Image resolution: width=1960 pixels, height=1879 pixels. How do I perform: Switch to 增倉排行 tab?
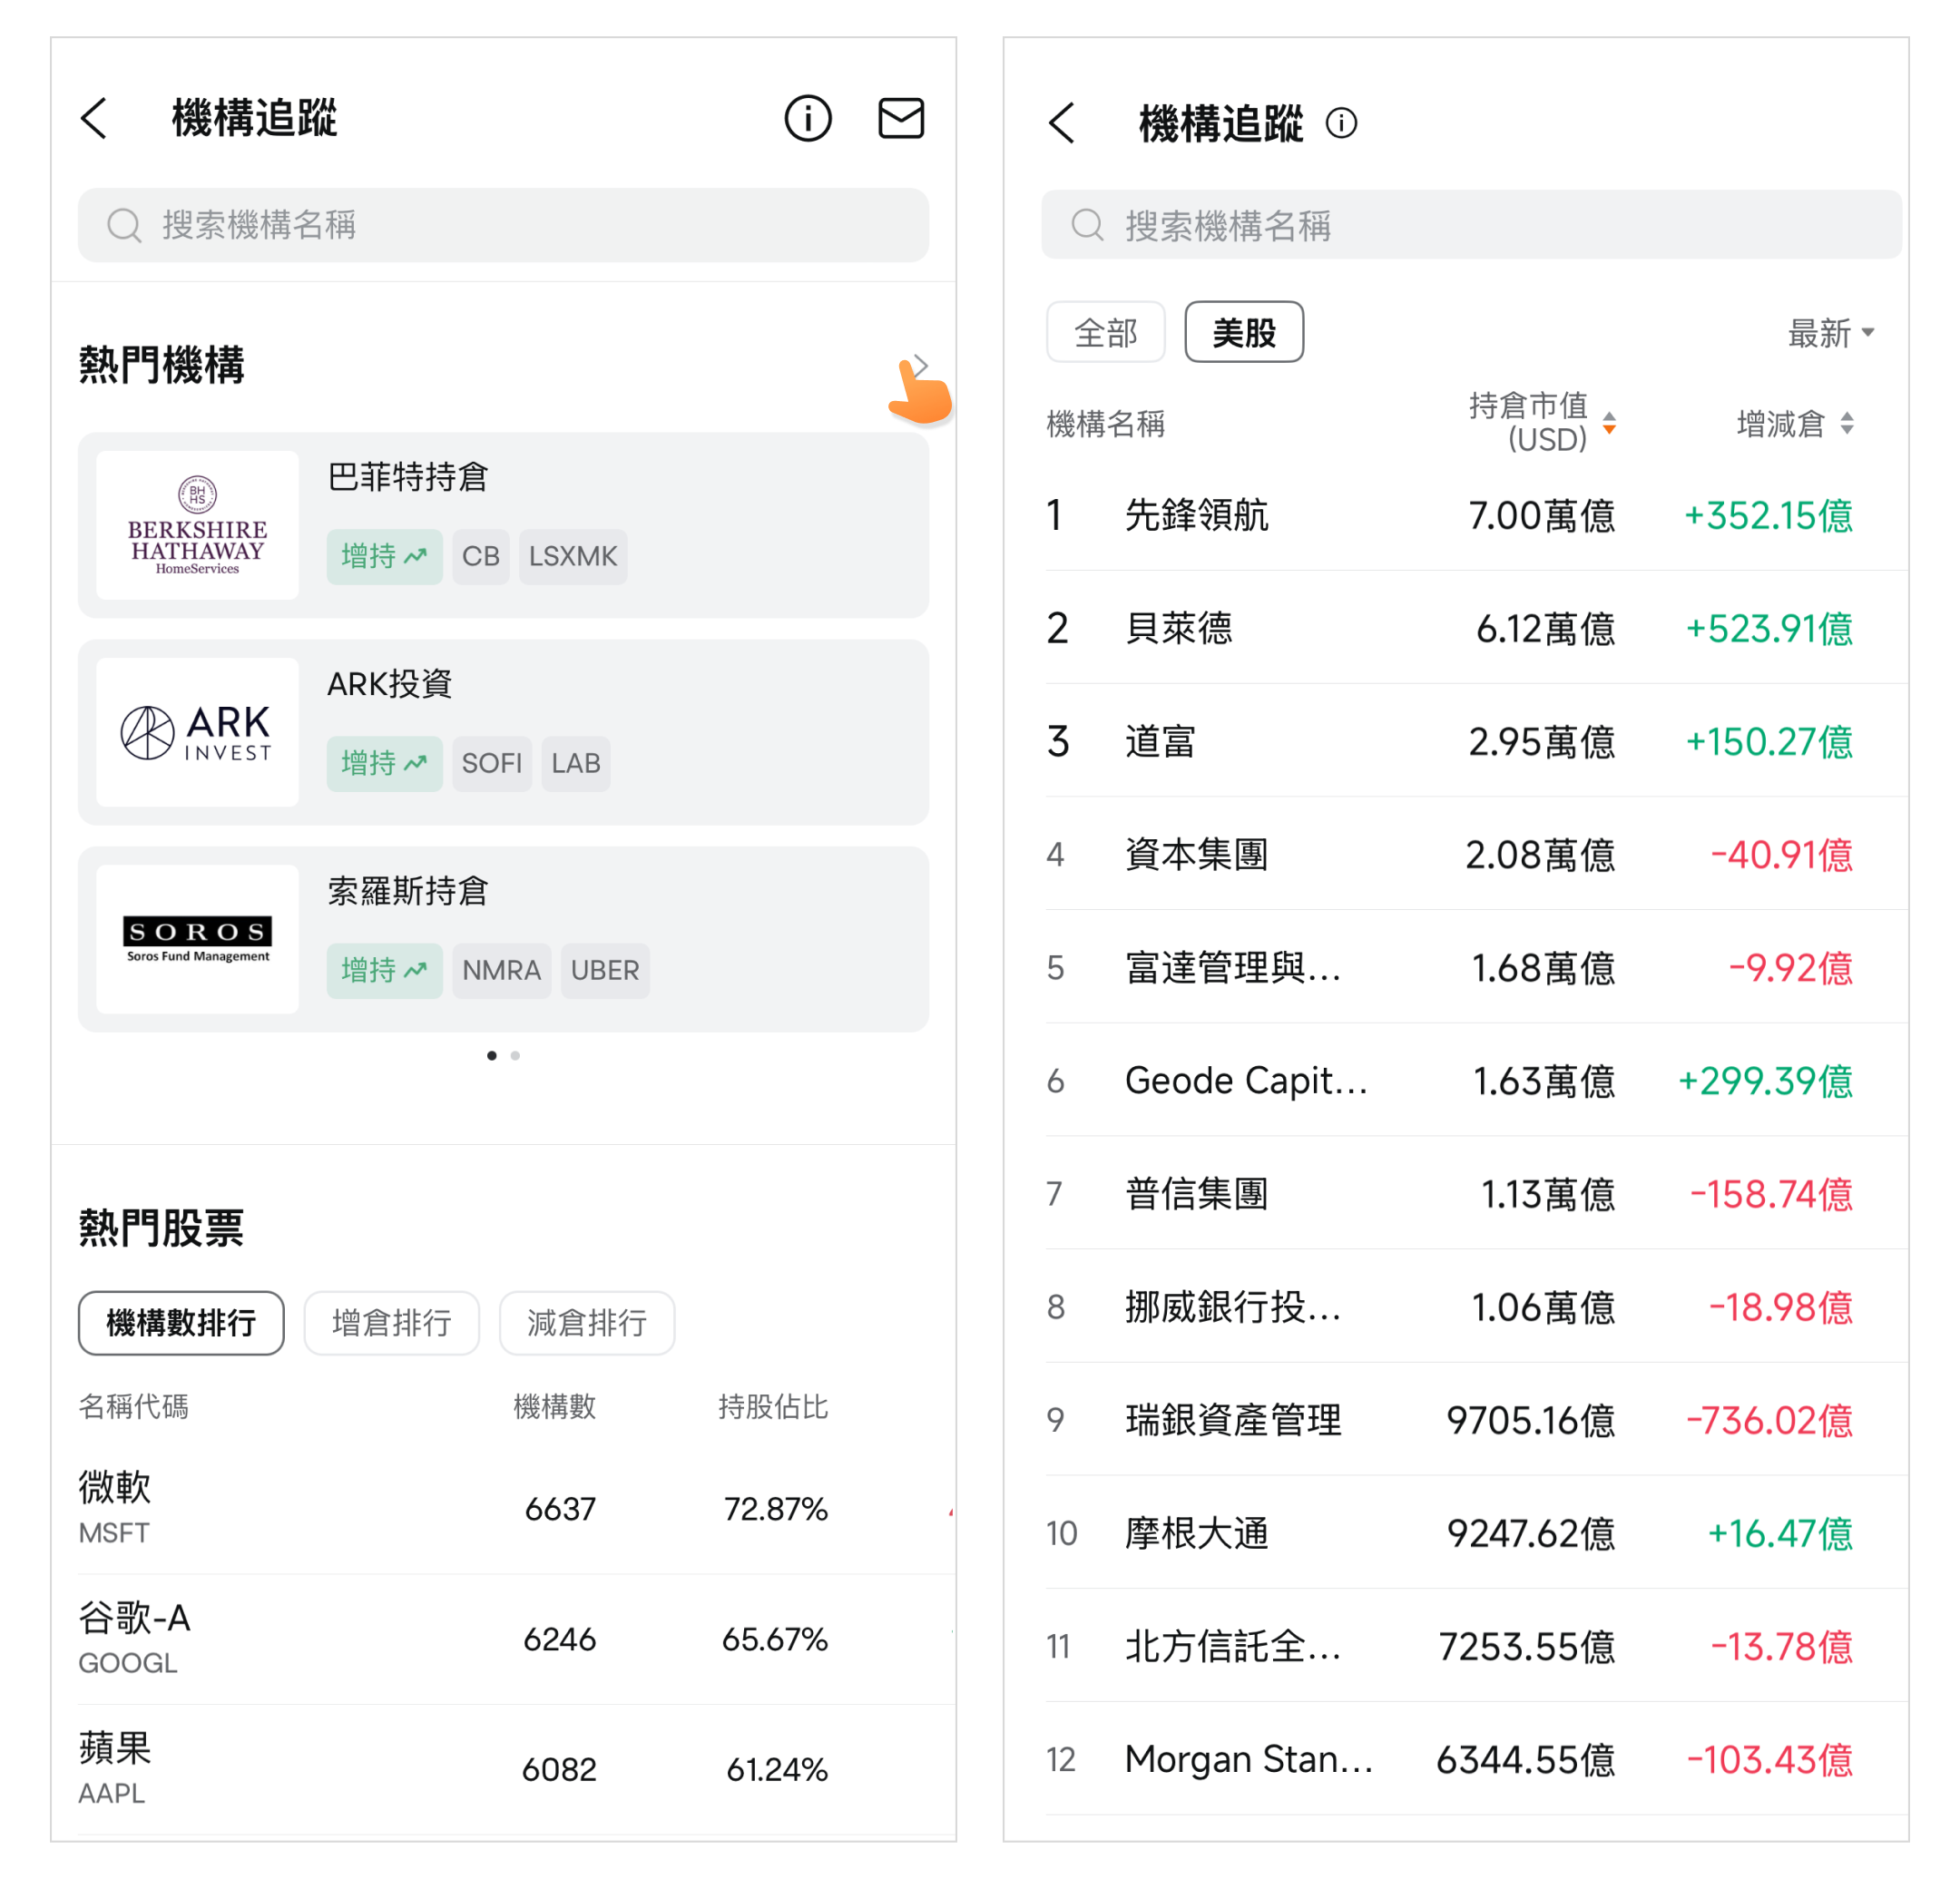391,1322
